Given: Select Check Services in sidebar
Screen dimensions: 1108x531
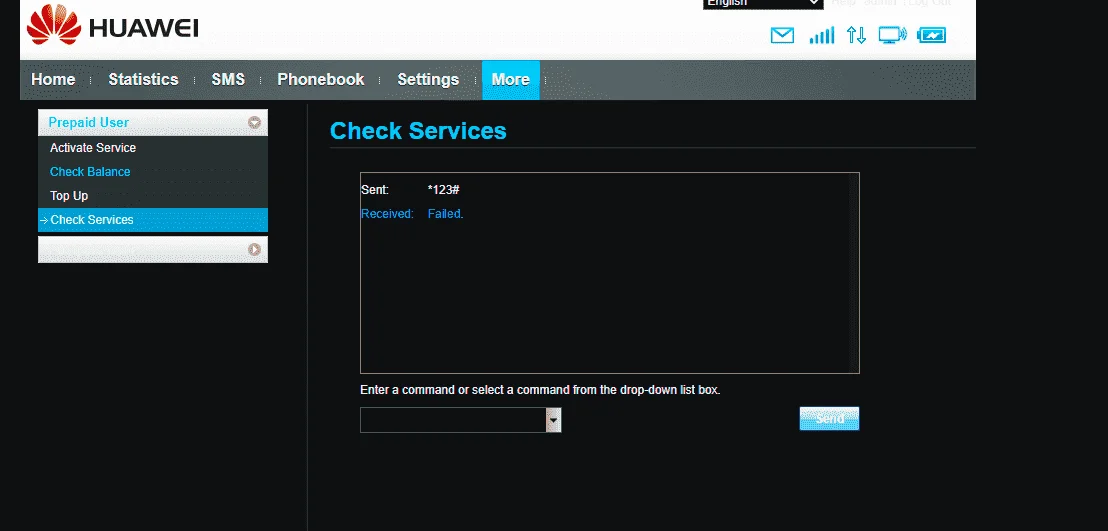Looking at the screenshot, I should [x=153, y=220].
